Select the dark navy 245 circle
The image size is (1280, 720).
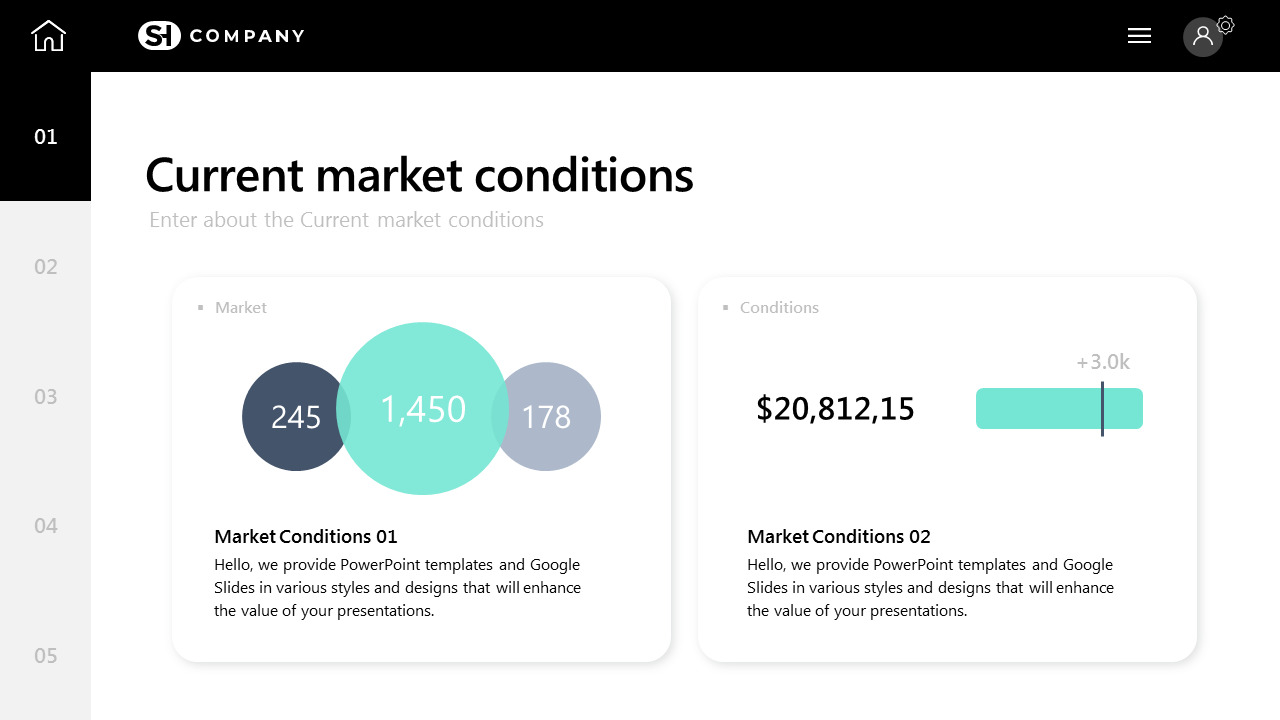coord(290,417)
